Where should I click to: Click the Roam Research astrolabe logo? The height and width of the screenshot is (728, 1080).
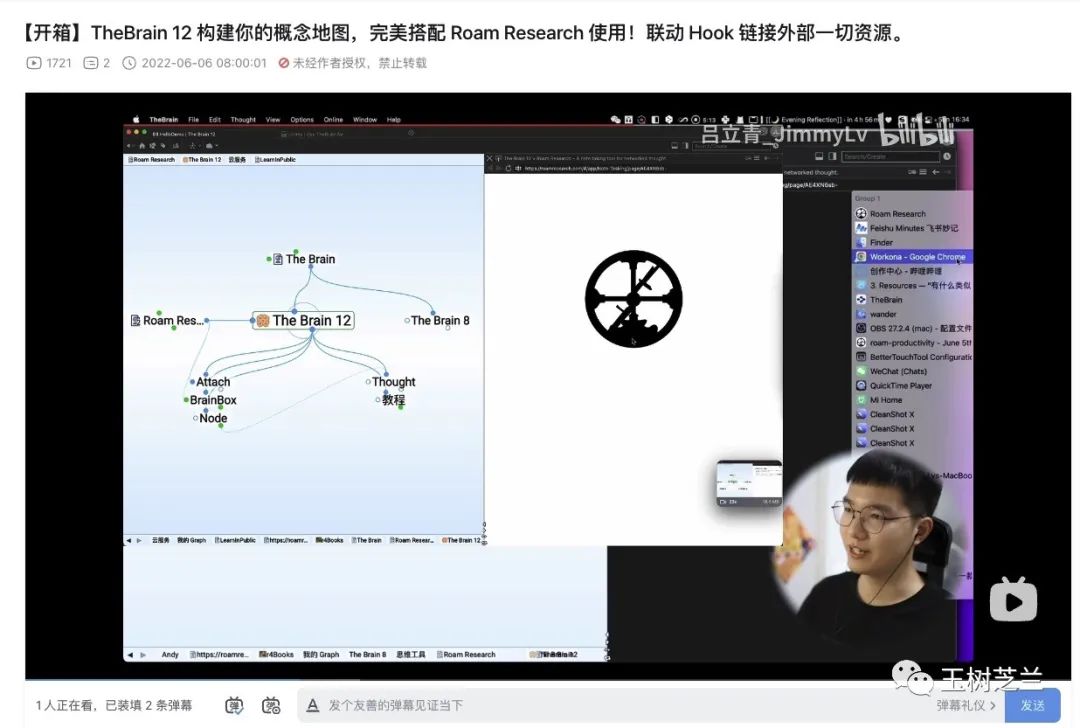(x=634, y=298)
